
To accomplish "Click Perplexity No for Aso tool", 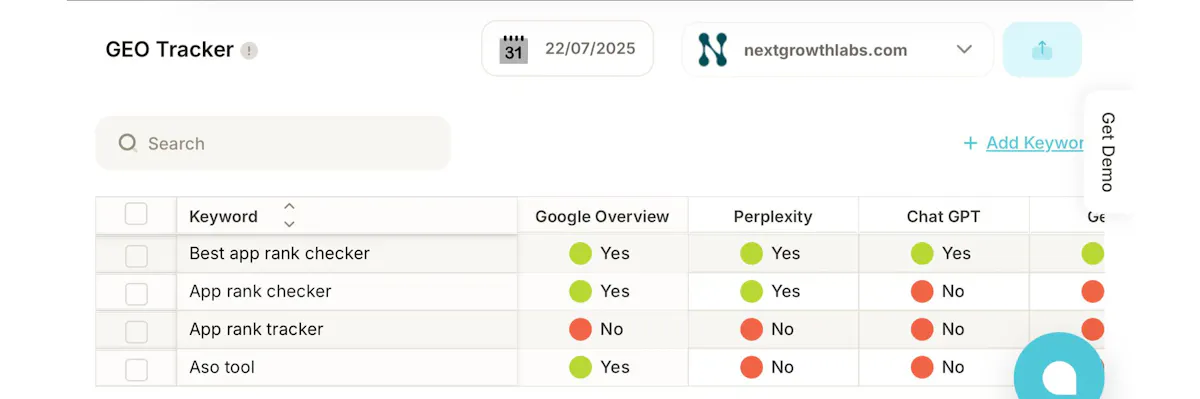I will click(x=767, y=367).
